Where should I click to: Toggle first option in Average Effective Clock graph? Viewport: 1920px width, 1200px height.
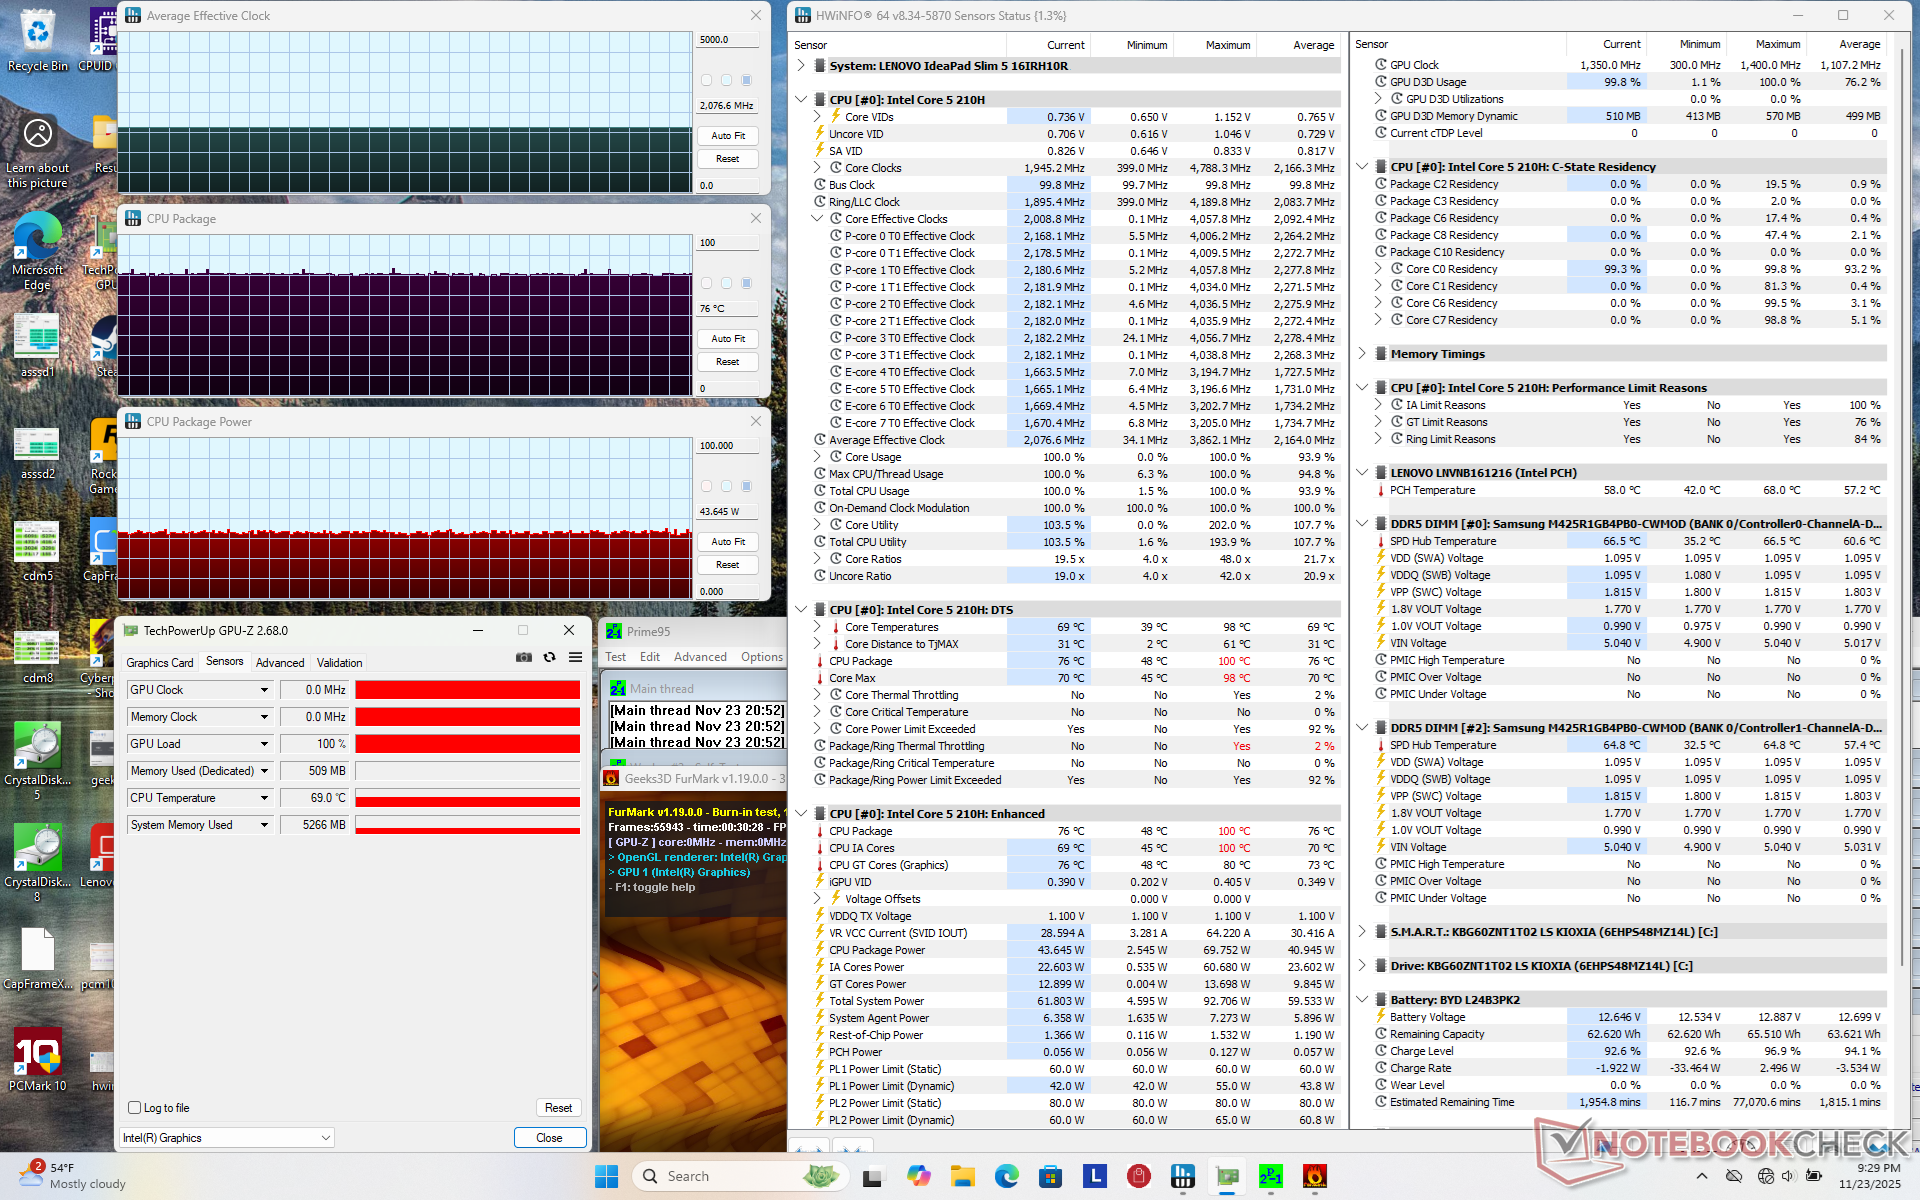pyautogui.click(x=707, y=80)
